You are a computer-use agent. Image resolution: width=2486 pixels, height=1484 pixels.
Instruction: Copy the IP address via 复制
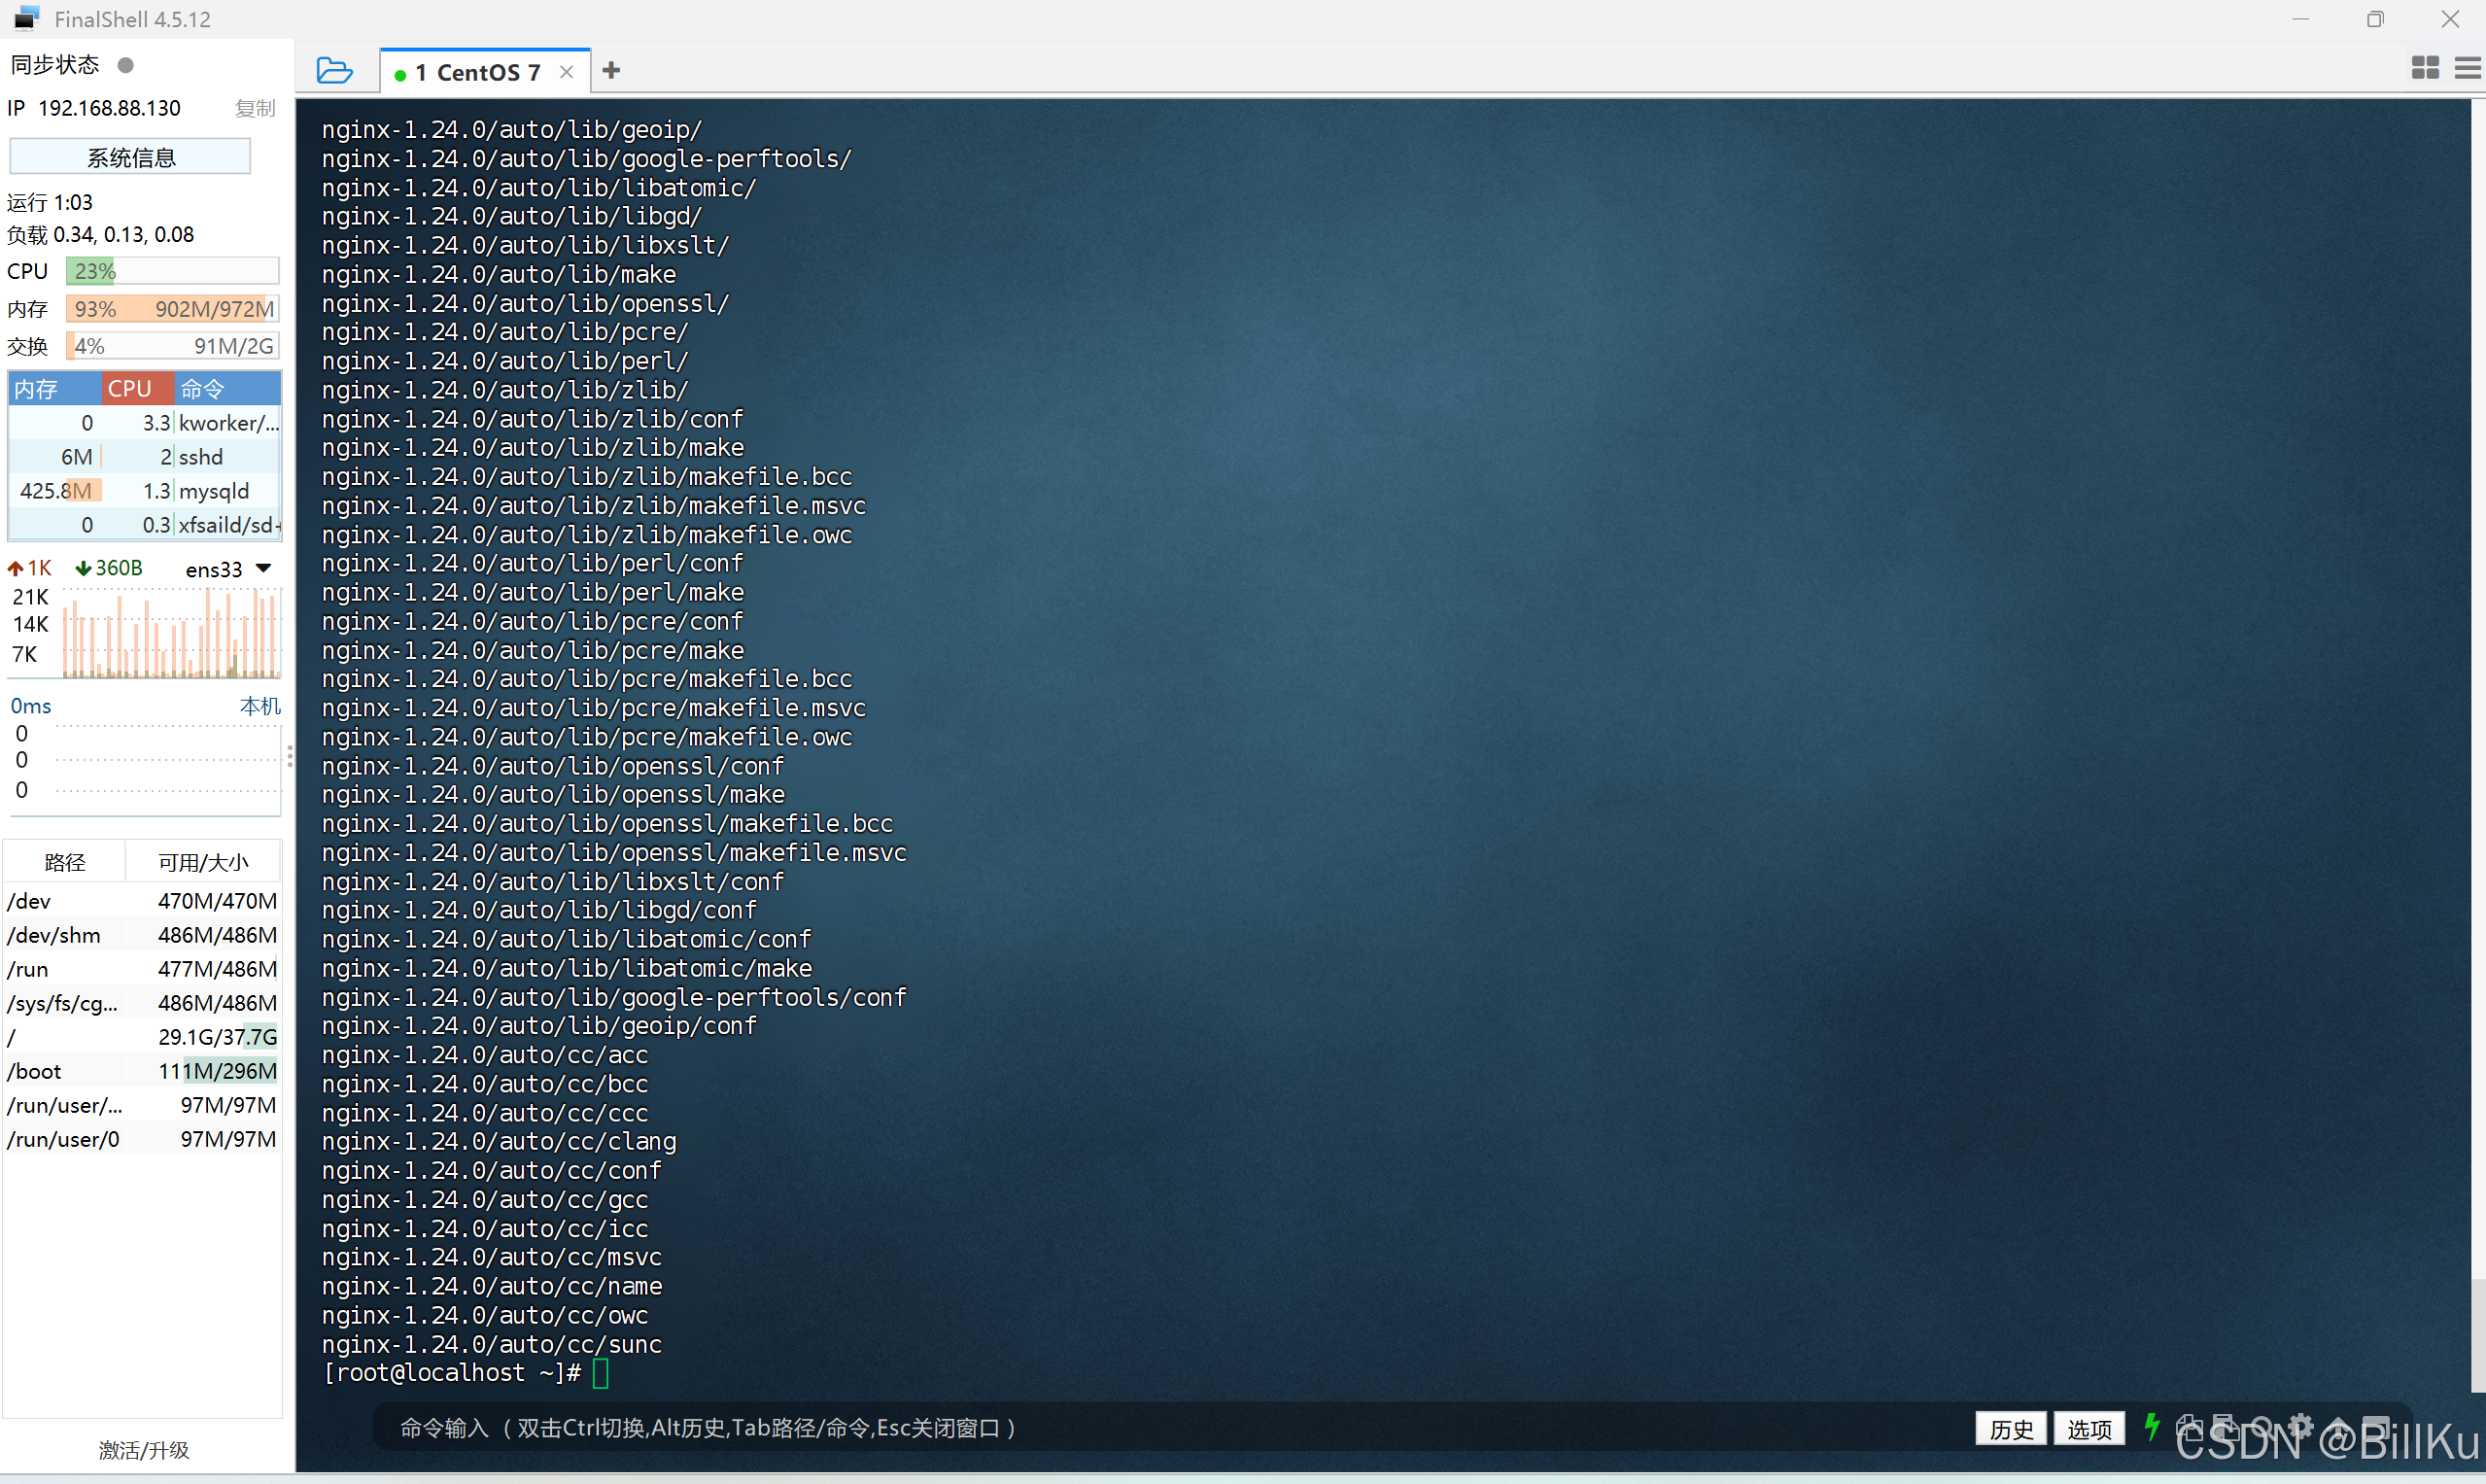click(255, 108)
